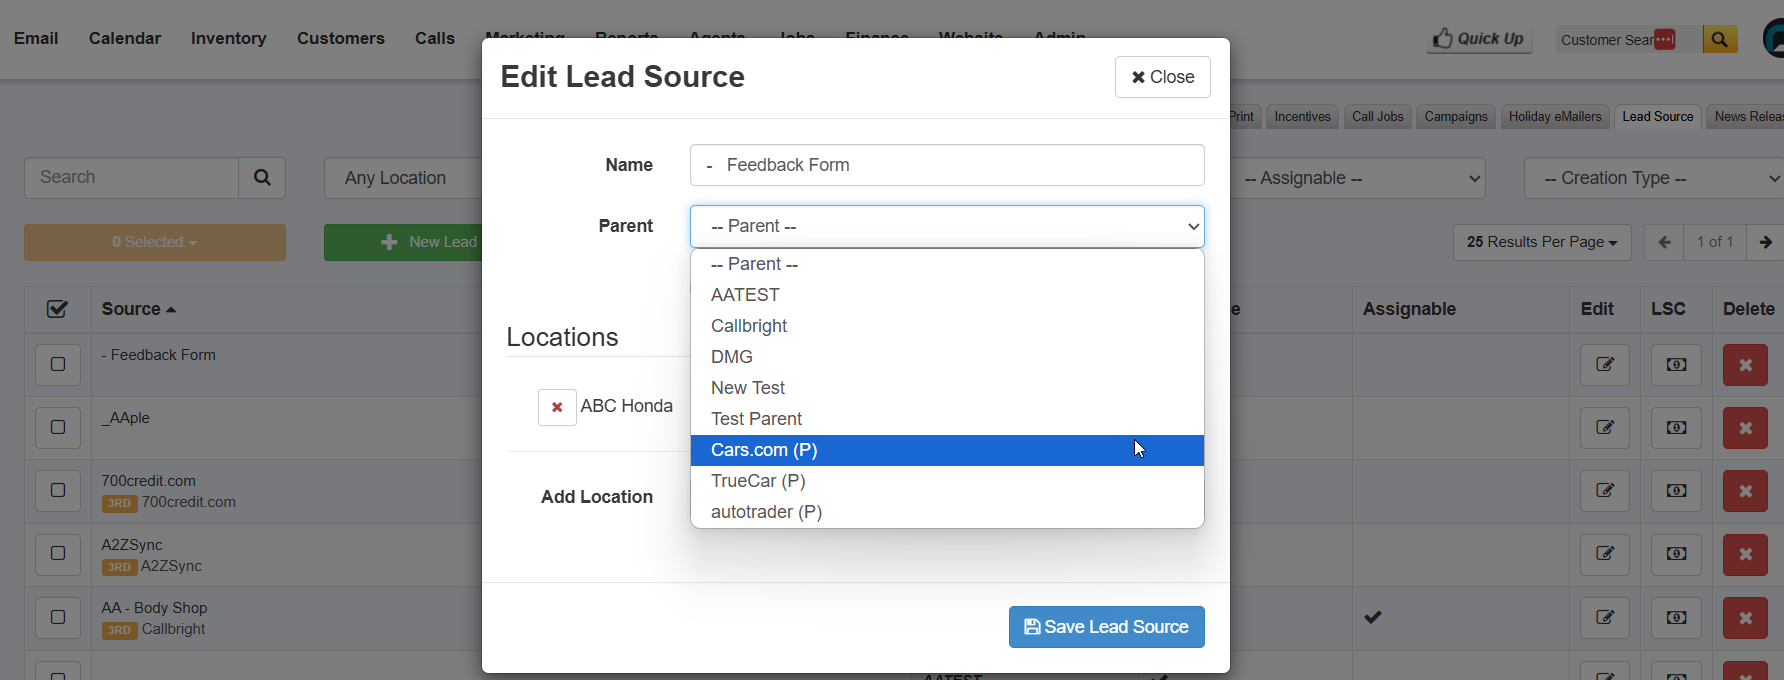Open the Calendar menu
Viewport: 1784px width, 680px height.
coord(125,38)
